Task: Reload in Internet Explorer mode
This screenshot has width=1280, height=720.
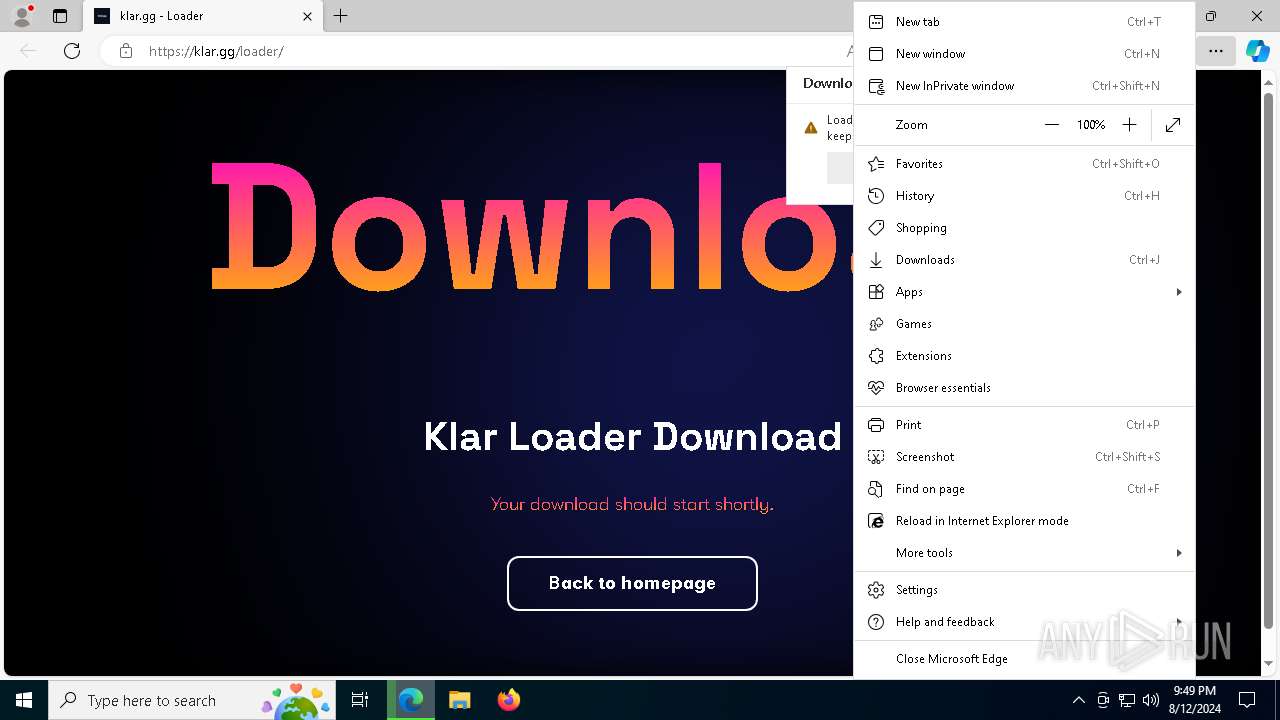Action: click(x=1025, y=521)
